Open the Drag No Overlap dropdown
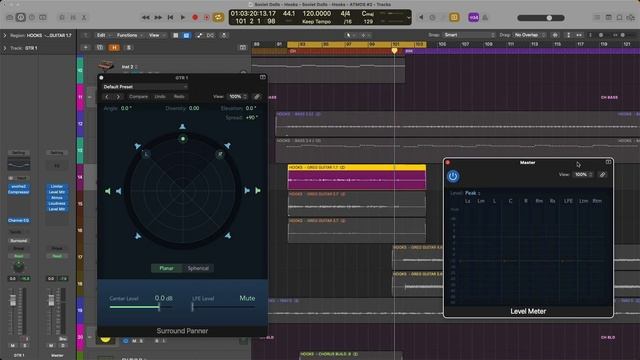This screenshot has width=640, height=360. click(x=529, y=35)
